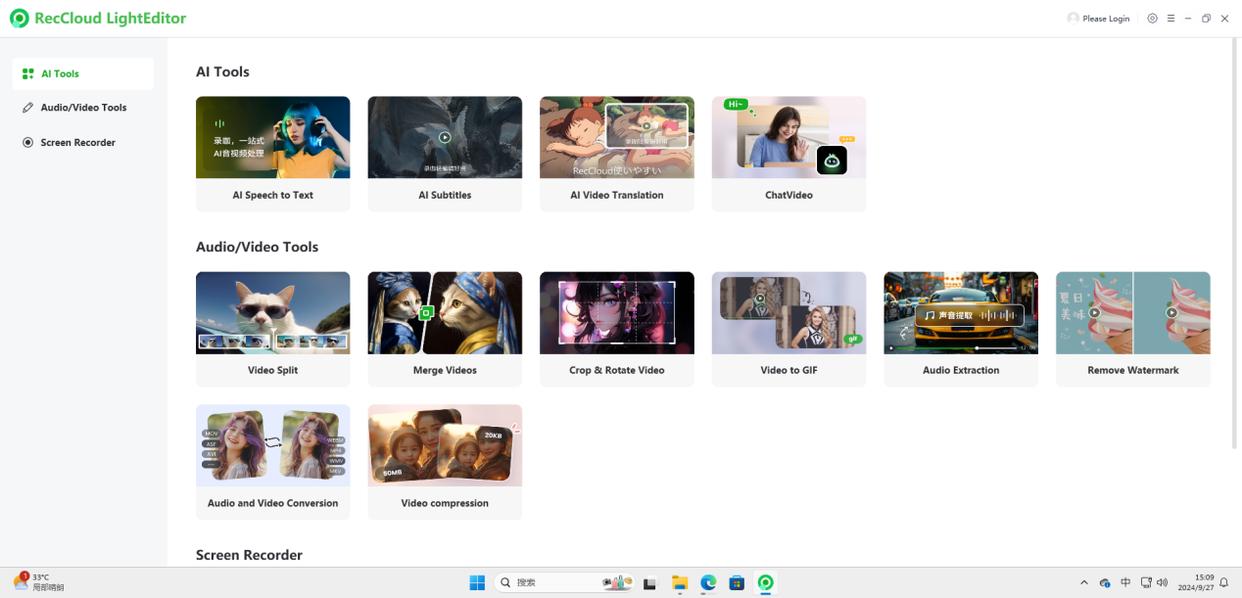Screen dimensions: 1242x598
Task: Open the Remove Watermark tool
Action: [1133, 328]
